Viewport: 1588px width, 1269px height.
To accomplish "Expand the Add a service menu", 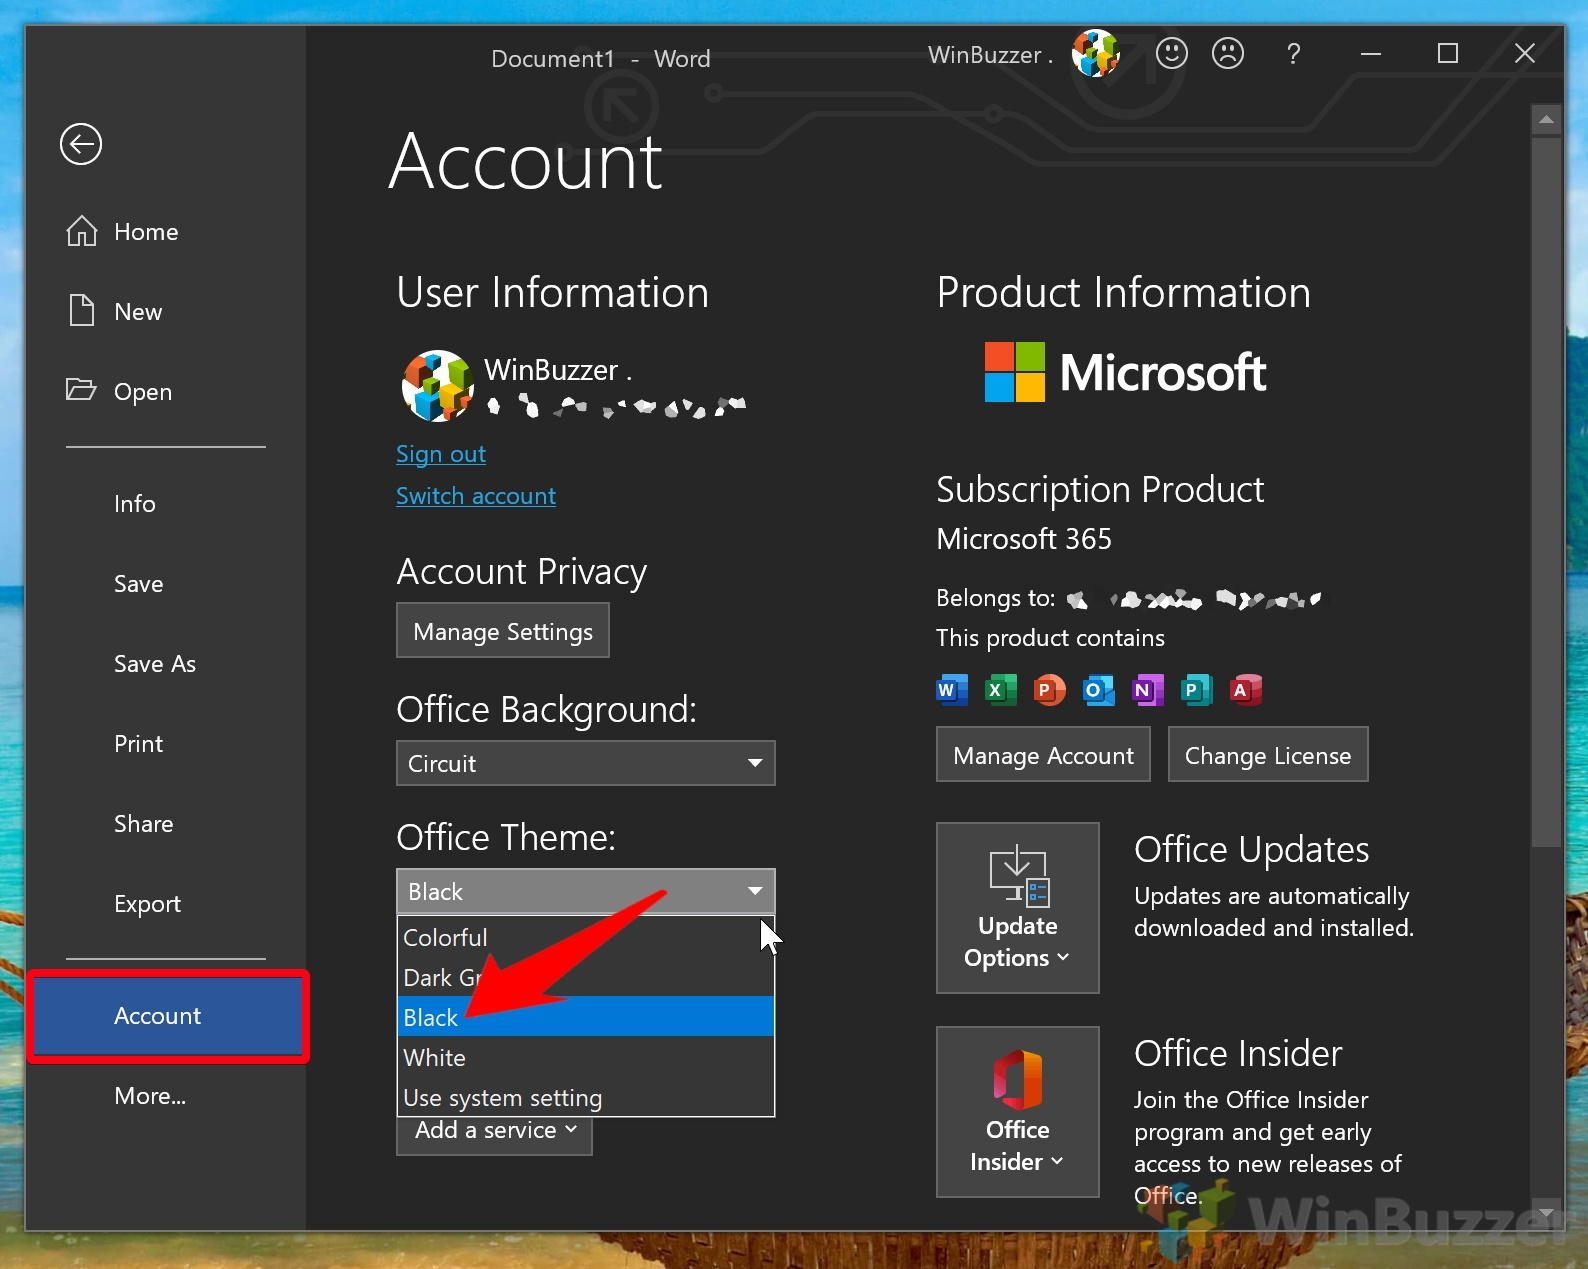I will click(x=495, y=1134).
